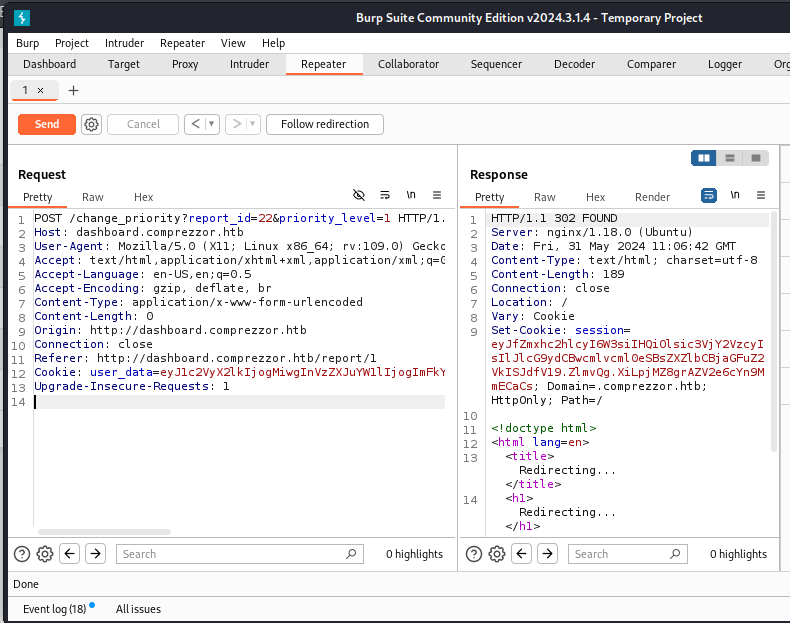
Task: Switch to the Dashboard tab
Action: (x=49, y=64)
